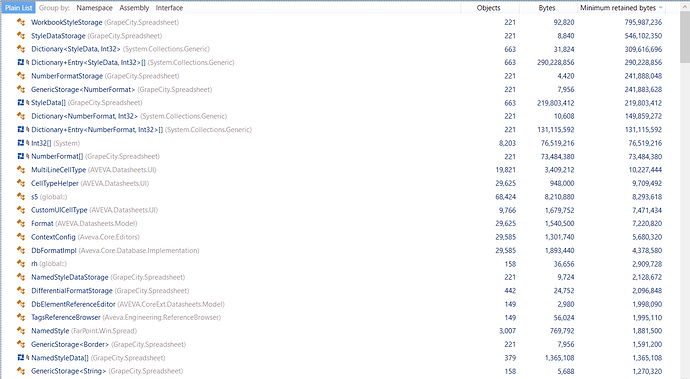Click the class icon next to TagsReferenceBrowser
Viewport: 690px width, 379px height.
tap(21, 317)
